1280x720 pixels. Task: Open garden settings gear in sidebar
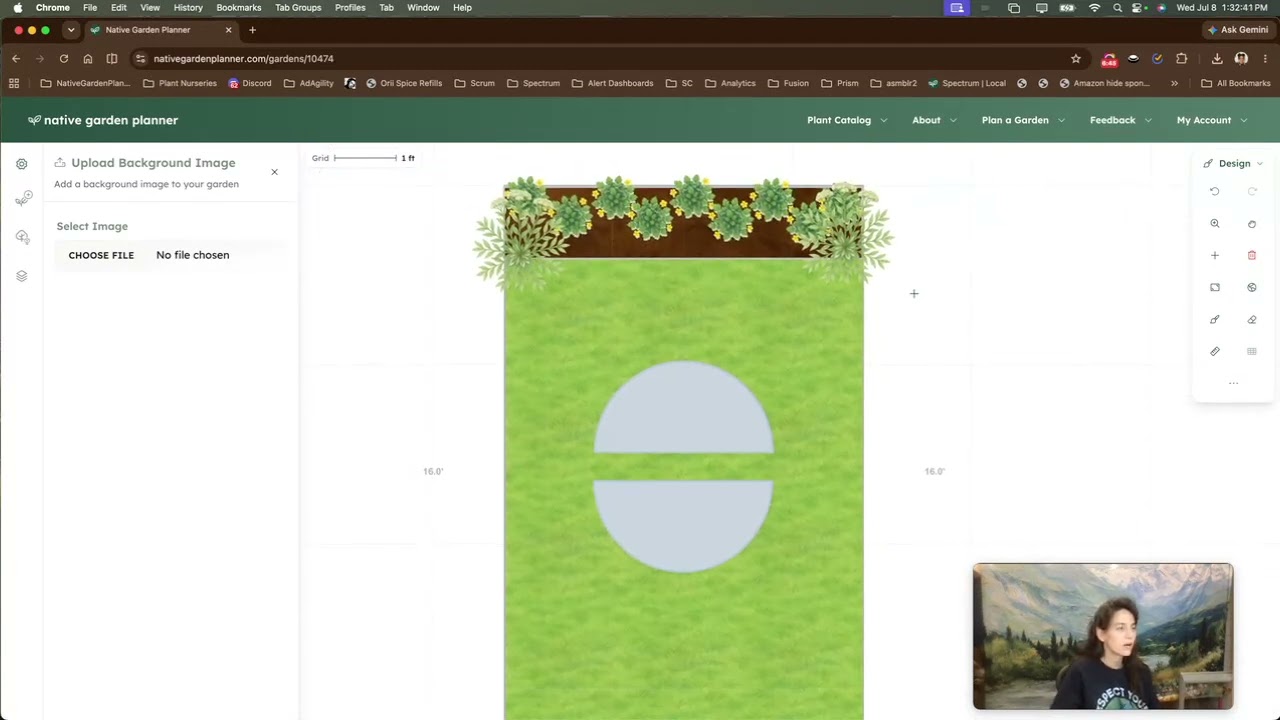[22, 164]
